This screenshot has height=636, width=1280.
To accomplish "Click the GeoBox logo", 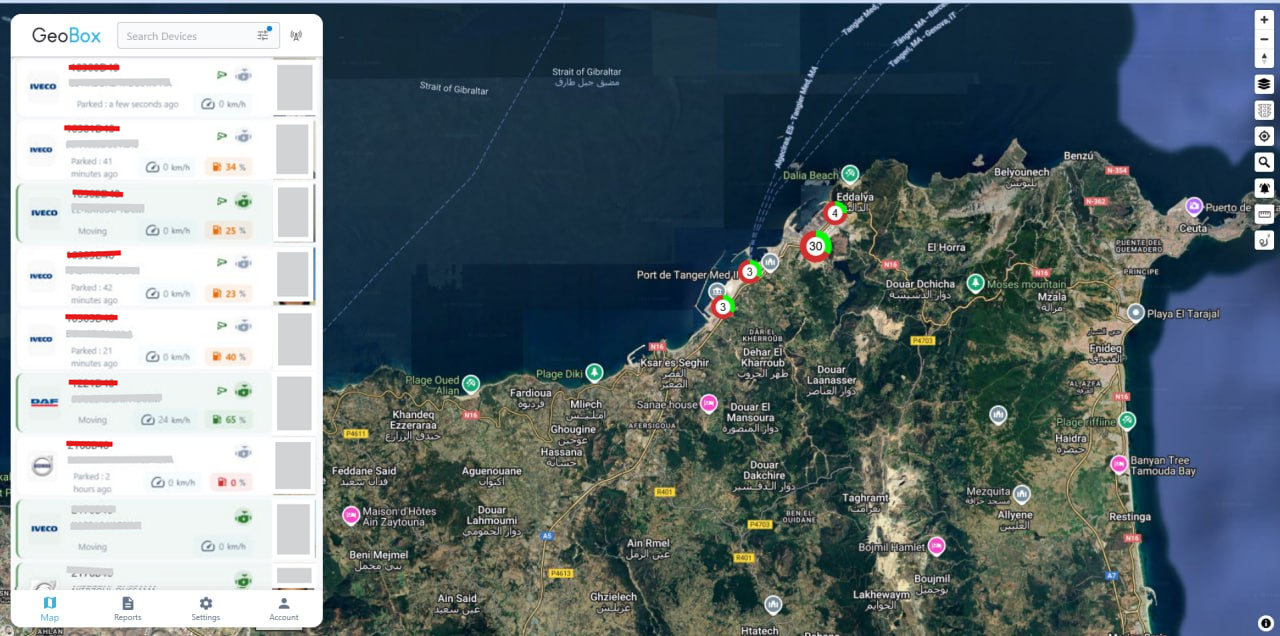I will [66, 35].
